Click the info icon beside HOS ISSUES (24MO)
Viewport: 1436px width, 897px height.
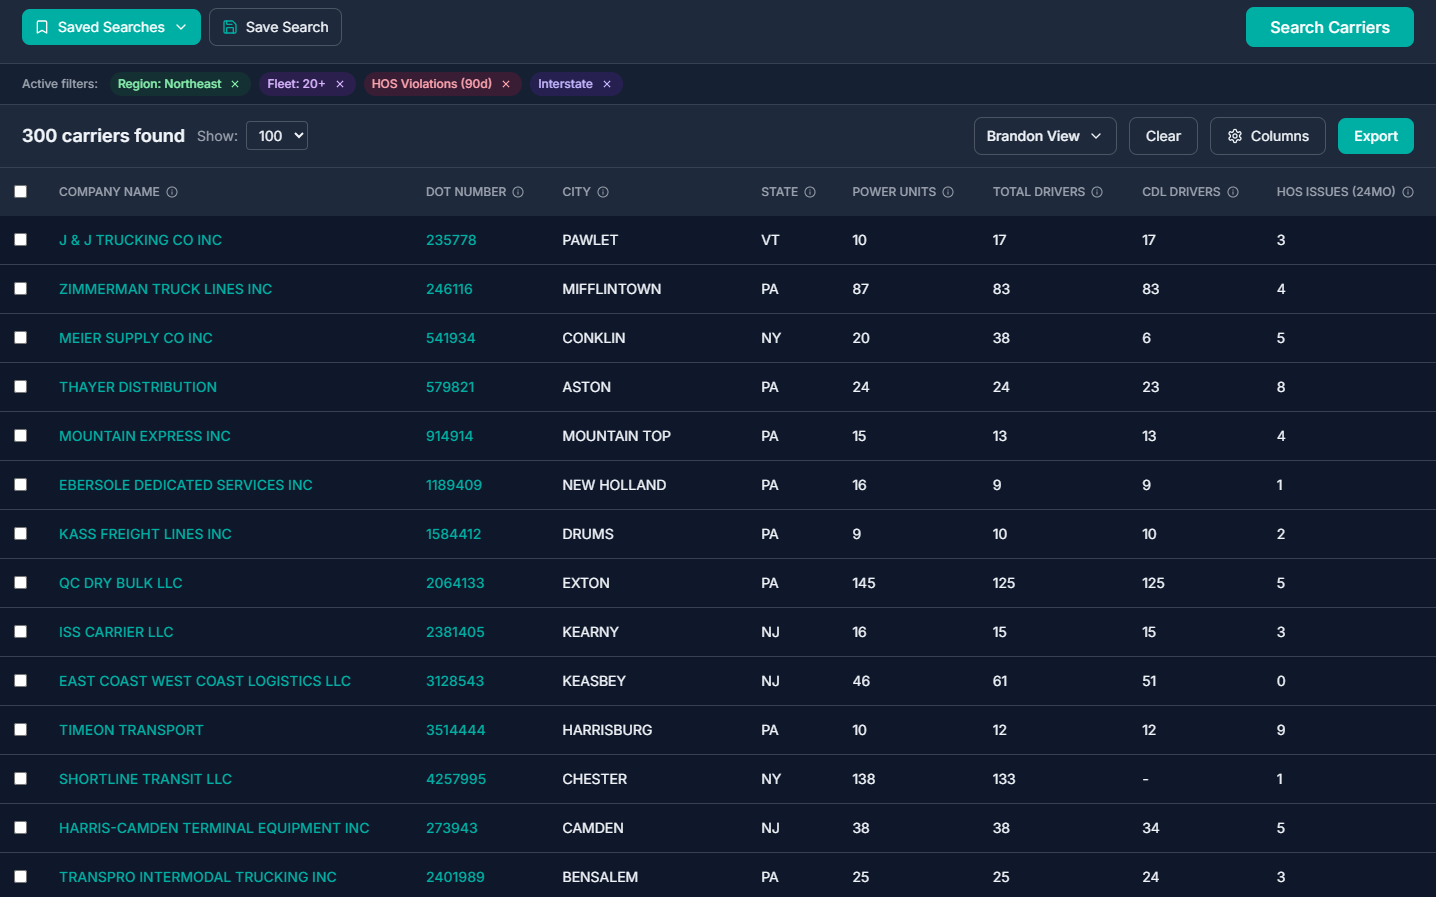point(1409,191)
